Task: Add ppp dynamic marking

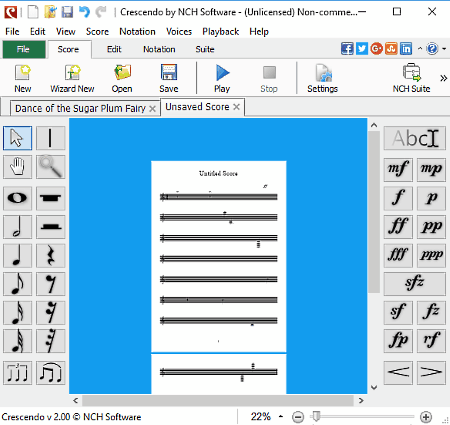Action: coord(431,256)
